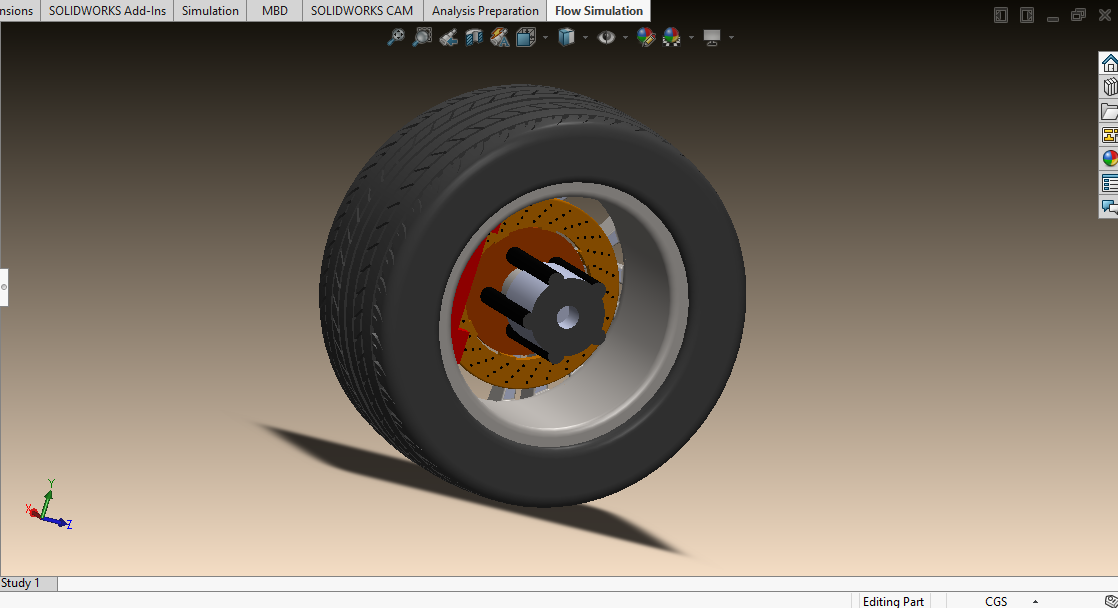This screenshot has width=1118, height=608.
Task: Switch to the MBD tab
Action: point(275,11)
